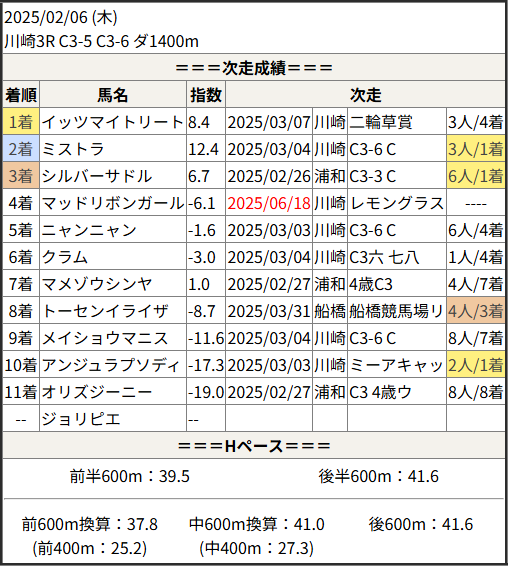Image resolution: width=508 pixels, height=566 pixels.
Task: Click the ===Hペース=== section header
Action: pos(254,446)
